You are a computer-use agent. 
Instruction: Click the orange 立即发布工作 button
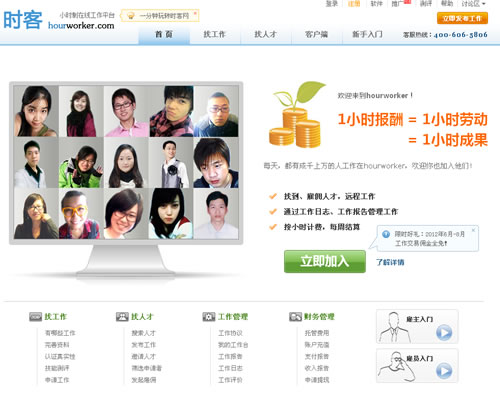(x=462, y=18)
